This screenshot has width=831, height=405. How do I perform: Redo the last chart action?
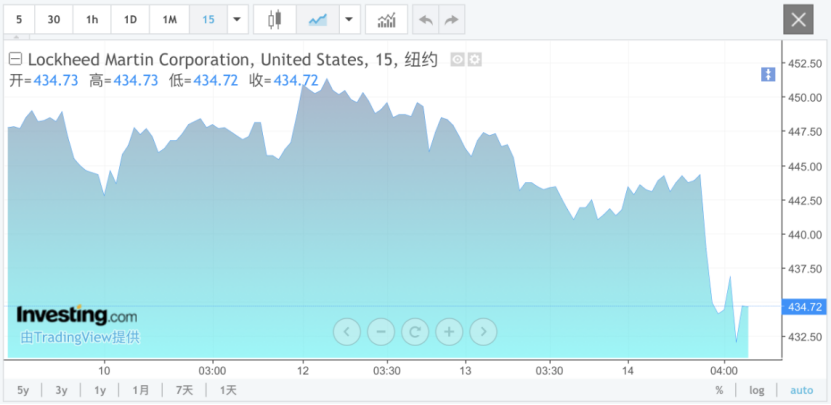click(x=452, y=20)
